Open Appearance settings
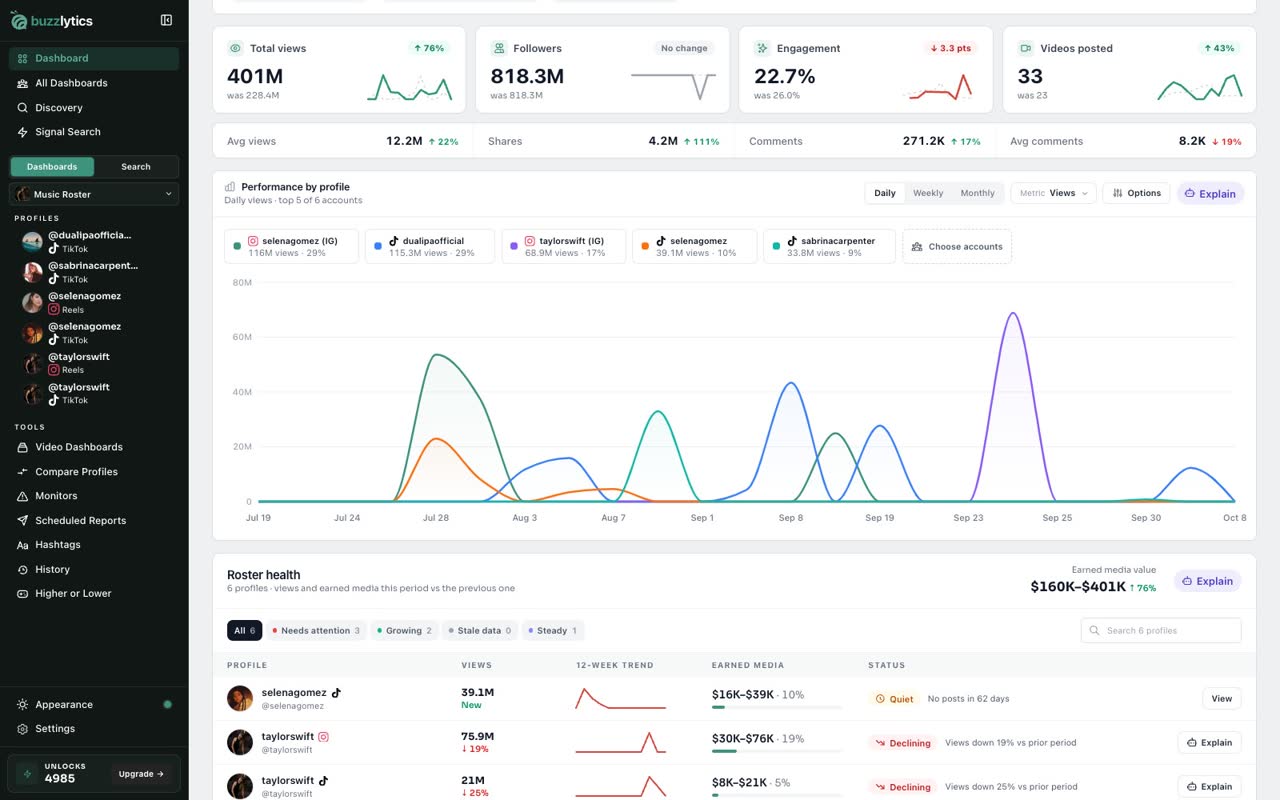1280x800 pixels. (x=94, y=704)
